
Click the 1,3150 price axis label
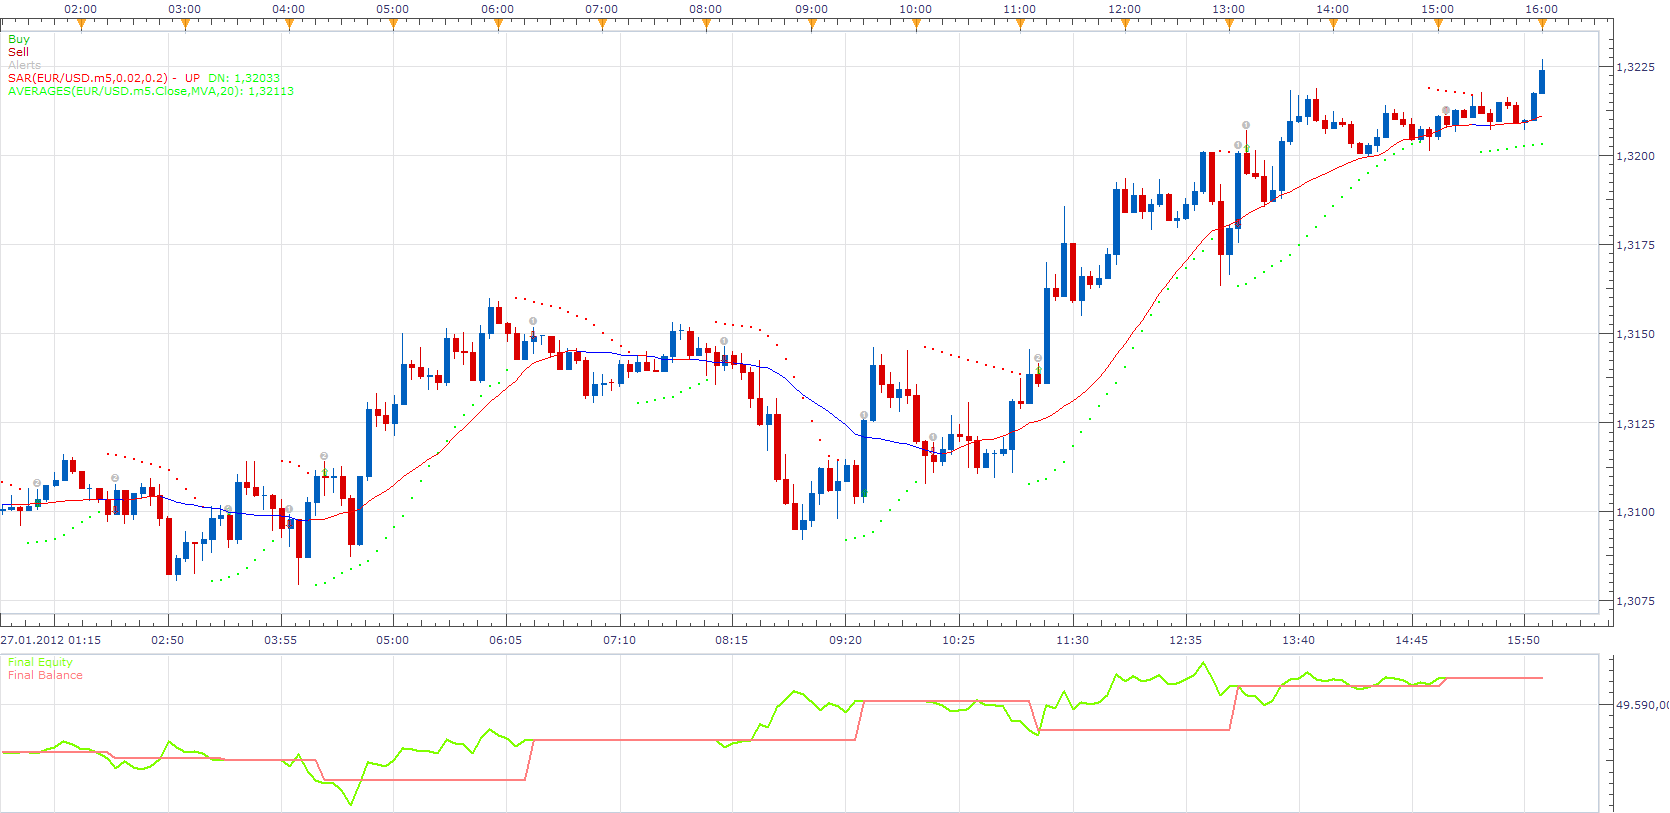pyautogui.click(x=1635, y=334)
